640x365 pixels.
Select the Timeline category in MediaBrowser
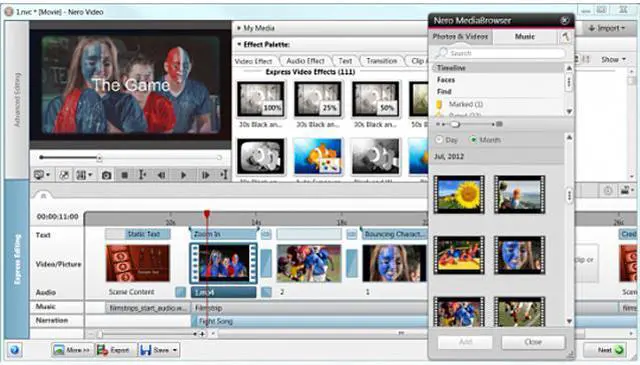tap(498, 68)
